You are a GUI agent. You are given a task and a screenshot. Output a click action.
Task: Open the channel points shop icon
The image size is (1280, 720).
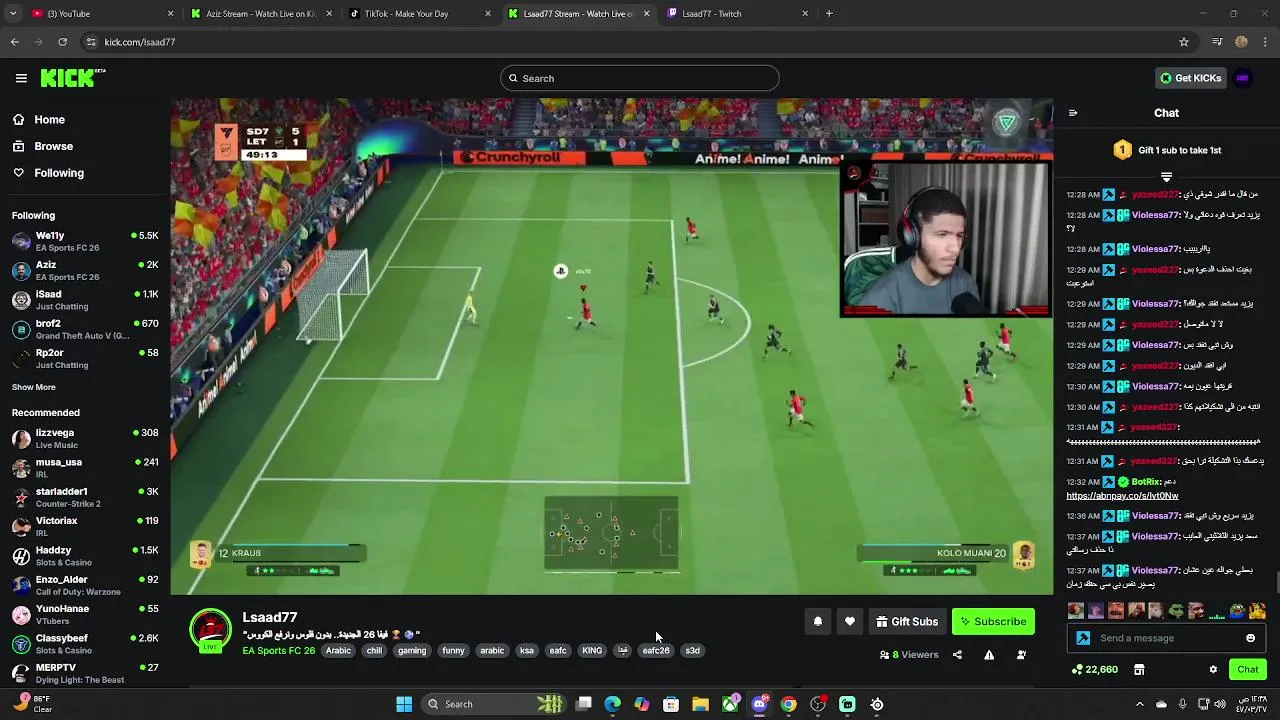pyautogui.click(x=1139, y=669)
